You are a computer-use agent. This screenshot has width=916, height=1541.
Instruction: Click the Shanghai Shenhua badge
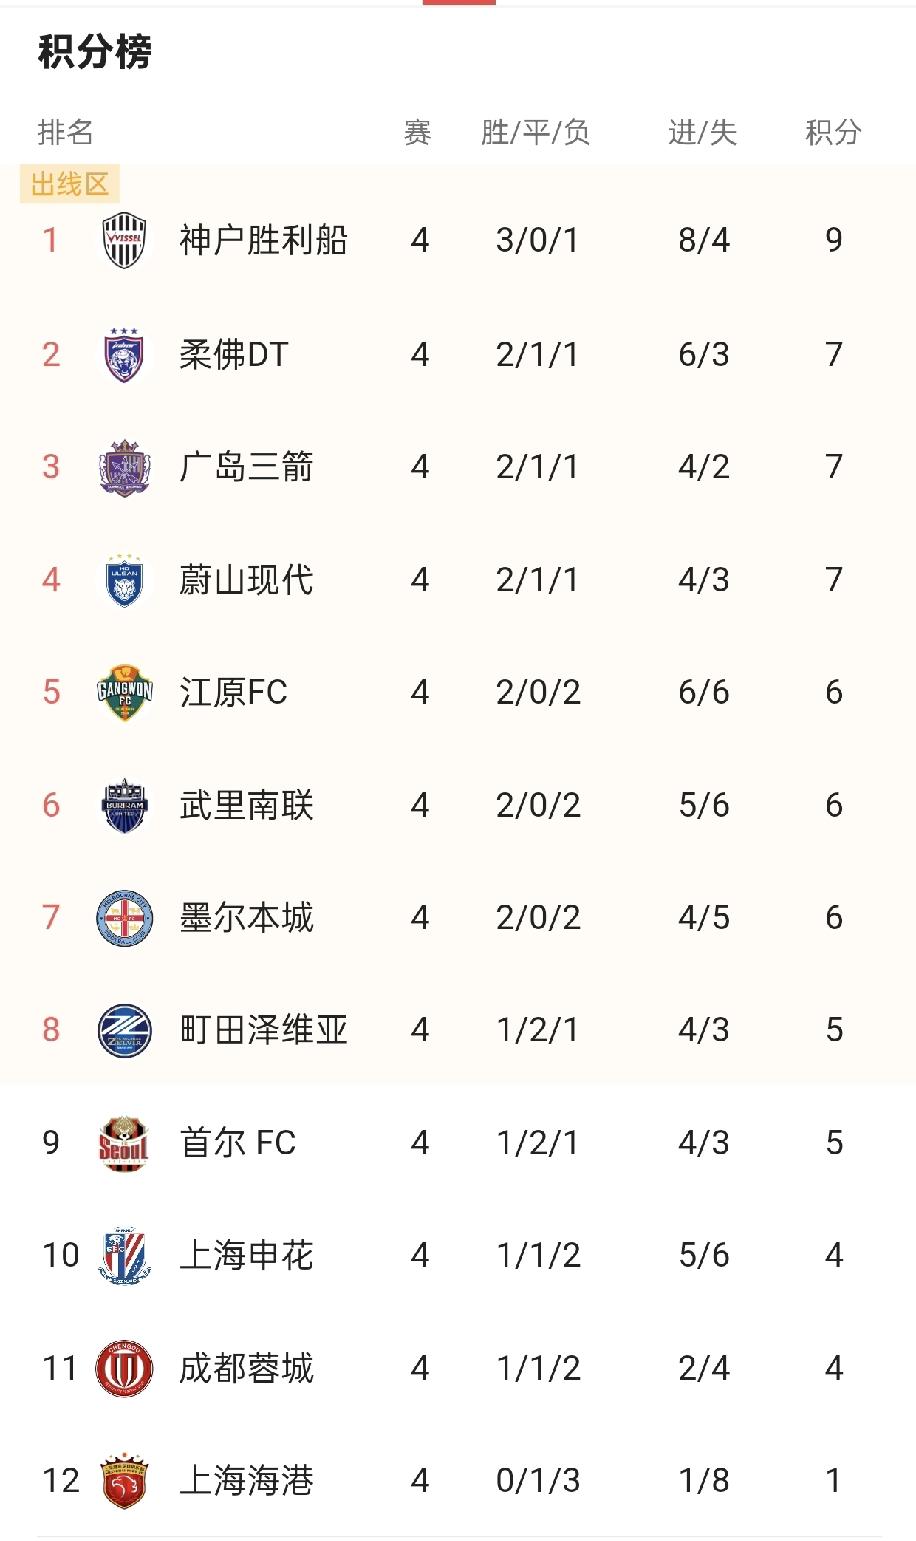click(x=124, y=1254)
